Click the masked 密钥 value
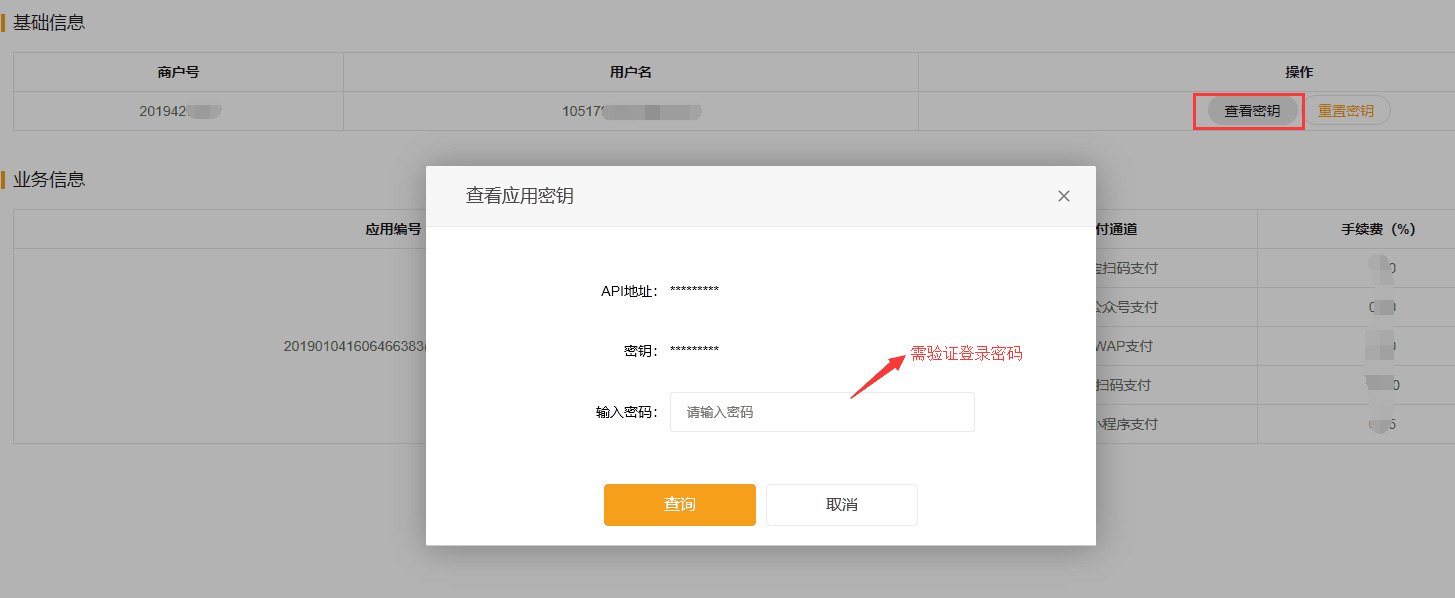Viewport: 1455px width, 598px height. click(x=694, y=351)
